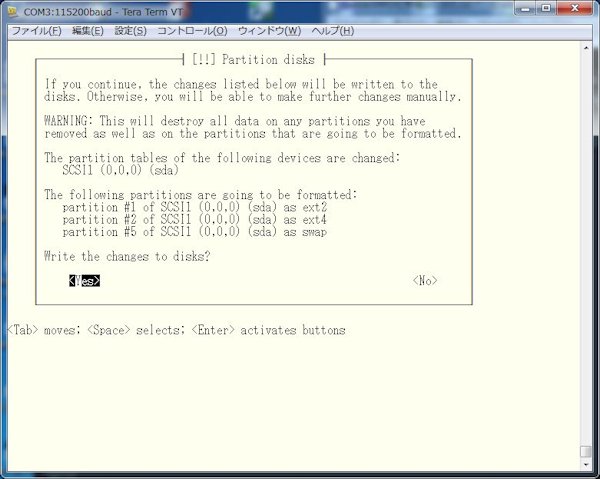Minimize the Tera Term window
This screenshot has height=479, width=600.
(x=526, y=8)
